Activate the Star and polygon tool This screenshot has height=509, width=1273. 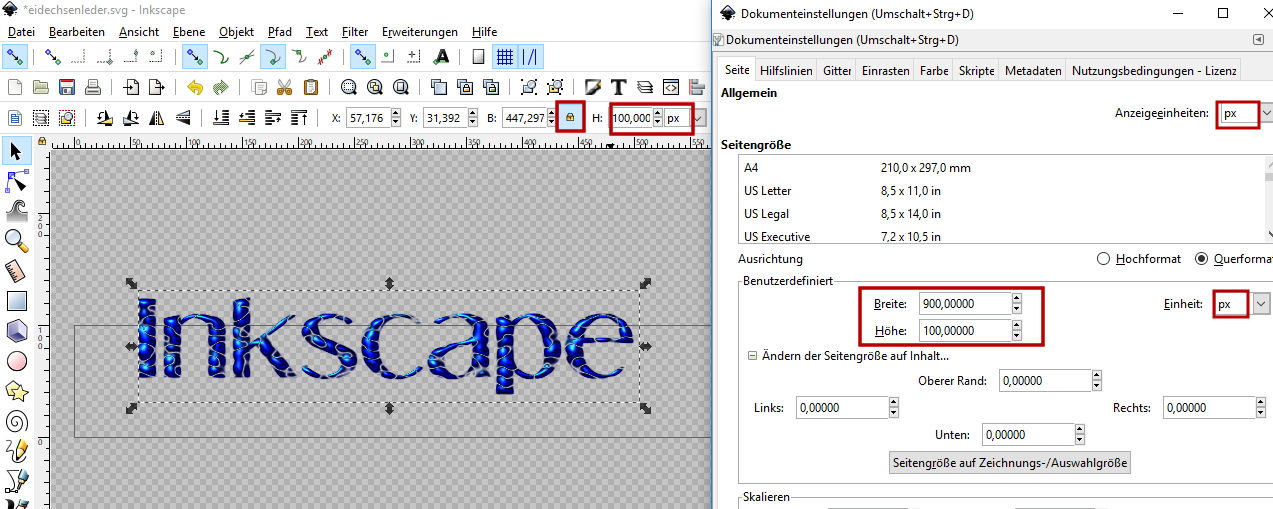[16, 390]
